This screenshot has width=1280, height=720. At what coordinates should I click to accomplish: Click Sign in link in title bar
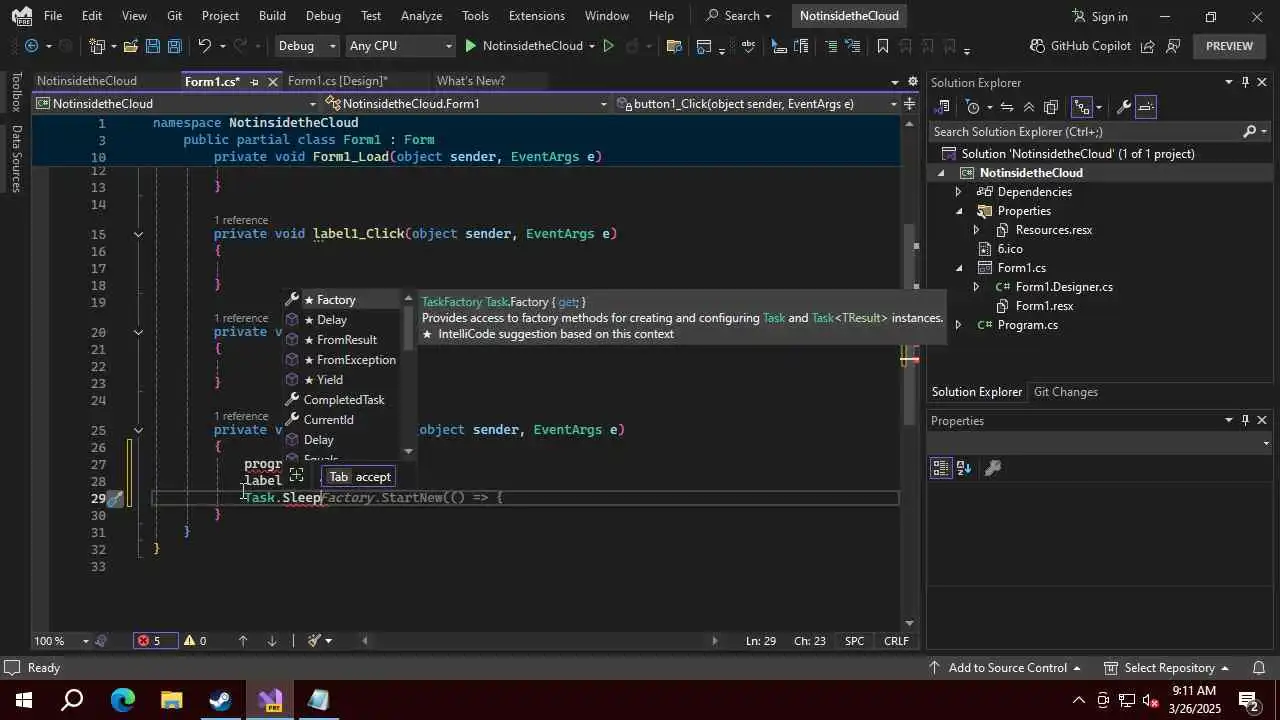[x=1099, y=16]
